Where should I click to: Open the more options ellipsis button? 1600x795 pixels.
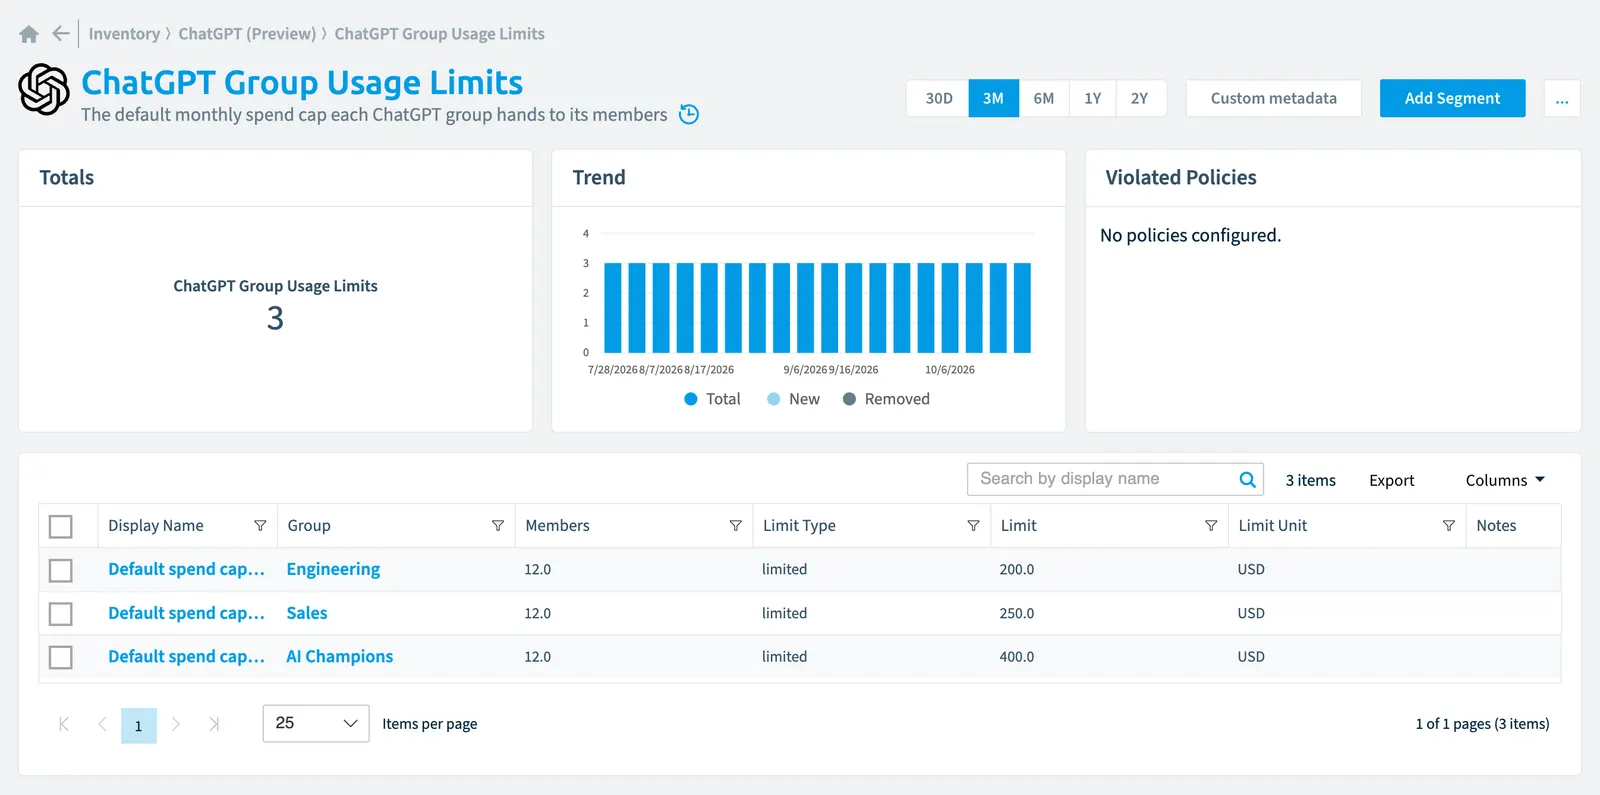pos(1562,98)
